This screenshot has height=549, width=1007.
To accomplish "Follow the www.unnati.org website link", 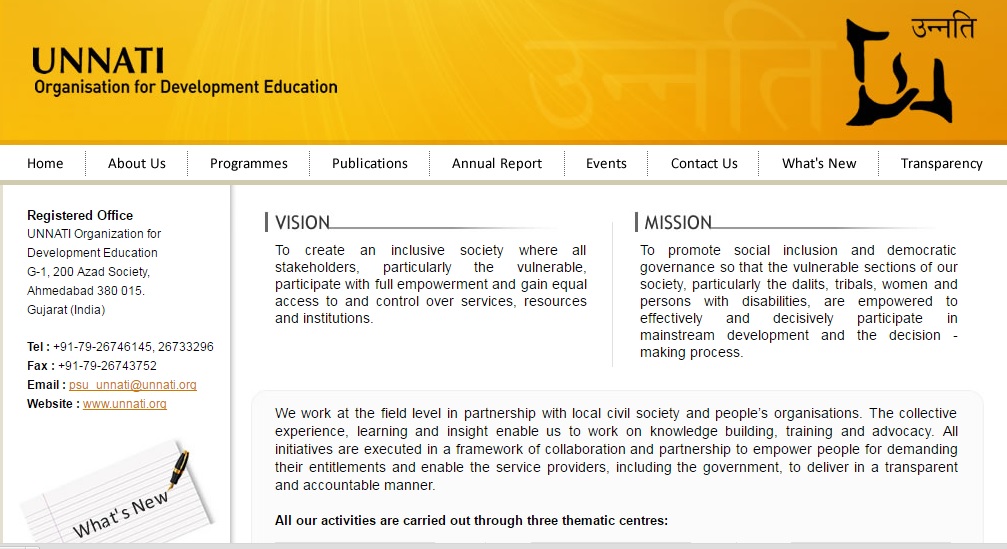I will pyautogui.click(x=125, y=404).
